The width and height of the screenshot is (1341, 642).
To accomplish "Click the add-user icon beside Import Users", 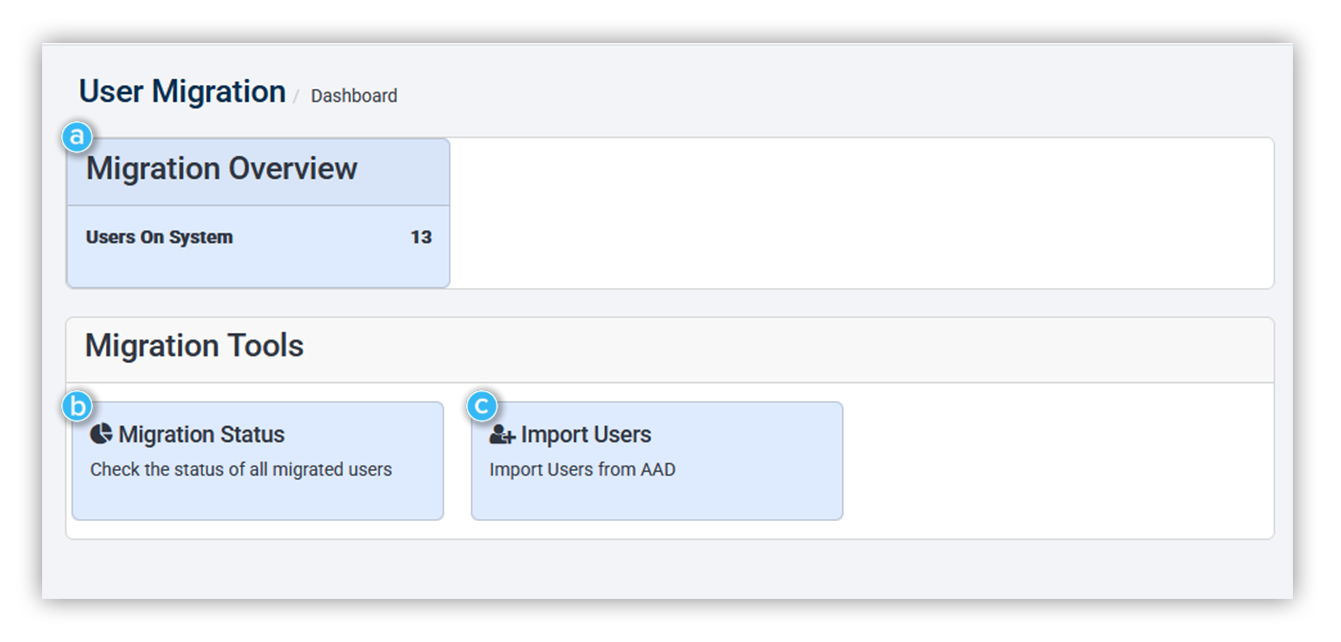I will click(502, 435).
